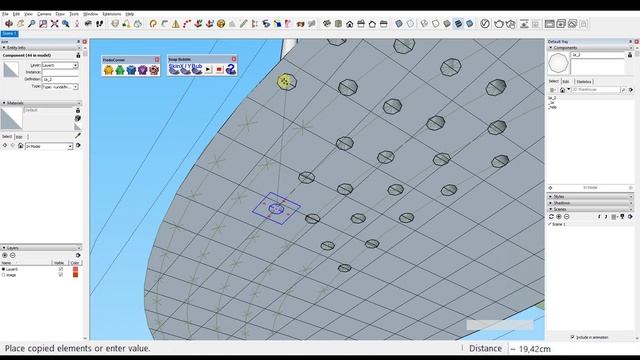Activate the orange curved arrow tool
640x360 pixels.
click(x=153, y=24)
